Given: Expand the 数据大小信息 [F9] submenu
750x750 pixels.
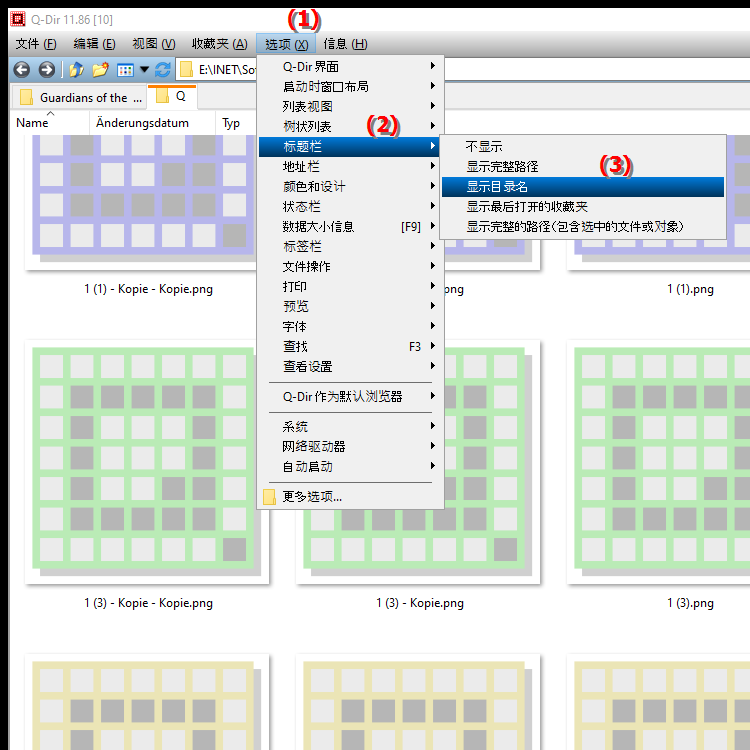Looking at the screenshot, I should [x=351, y=226].
